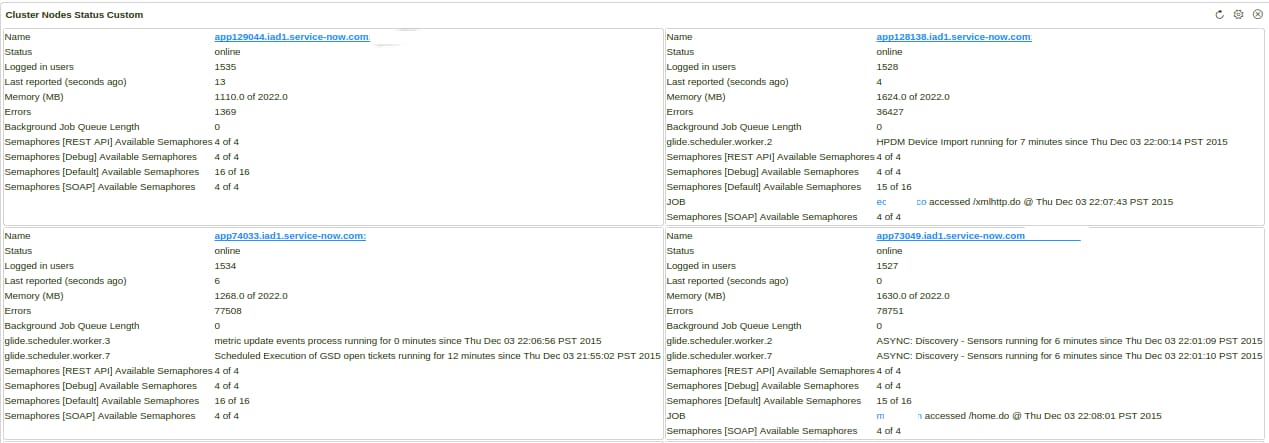Close the Cluster Nodes Status widget
The width and height of the screenshot is (1269, 443).
click(x=1257, y=15)
